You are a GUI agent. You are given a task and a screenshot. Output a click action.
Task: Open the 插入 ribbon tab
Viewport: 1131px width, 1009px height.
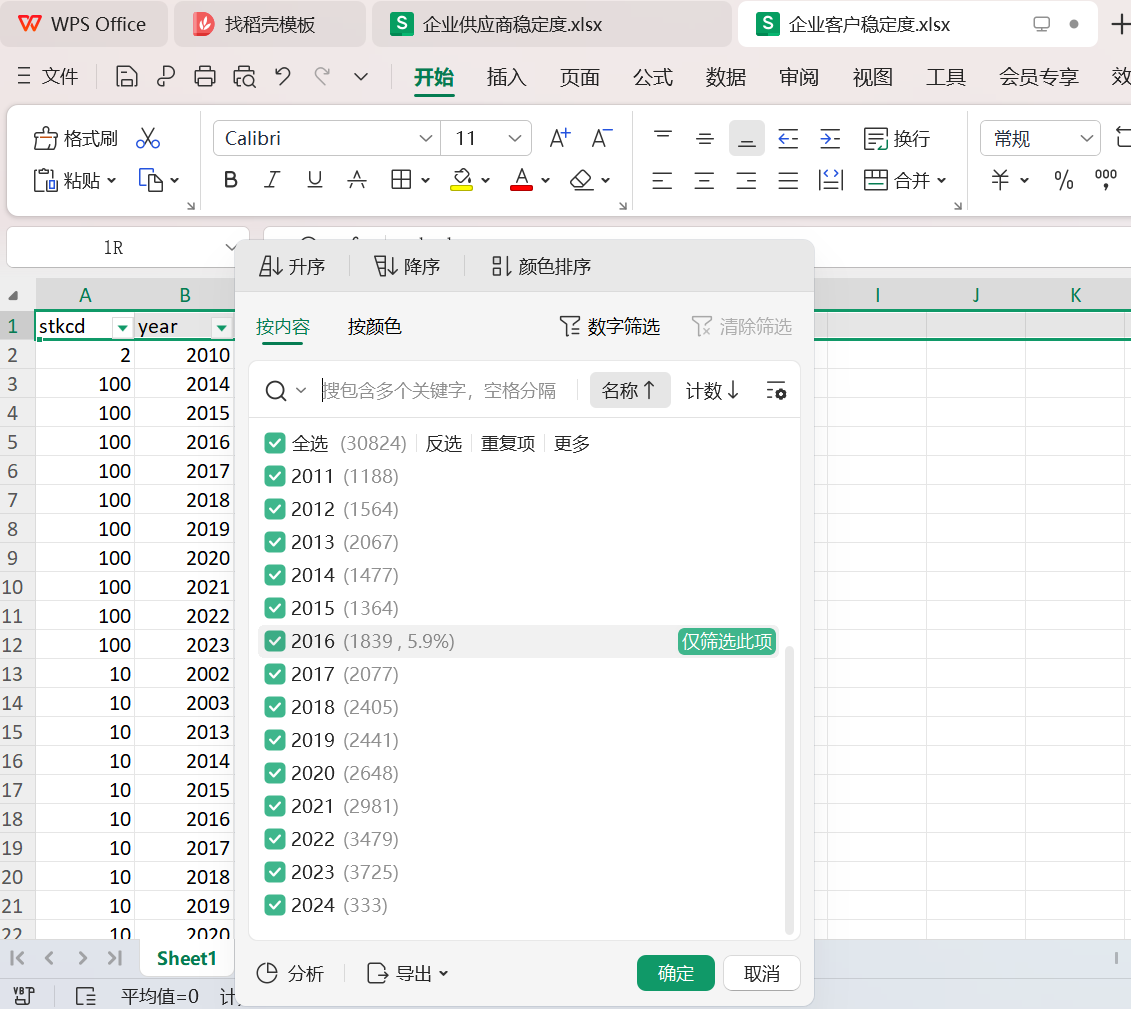[x=506, y=77]
